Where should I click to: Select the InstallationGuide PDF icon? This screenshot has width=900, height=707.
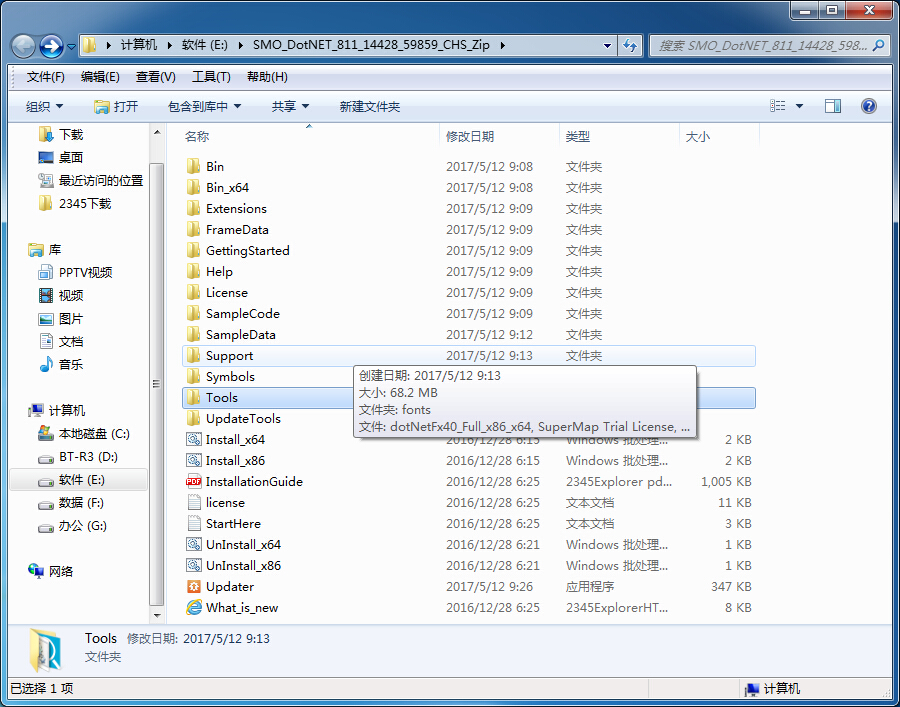(x=194, y=481)
